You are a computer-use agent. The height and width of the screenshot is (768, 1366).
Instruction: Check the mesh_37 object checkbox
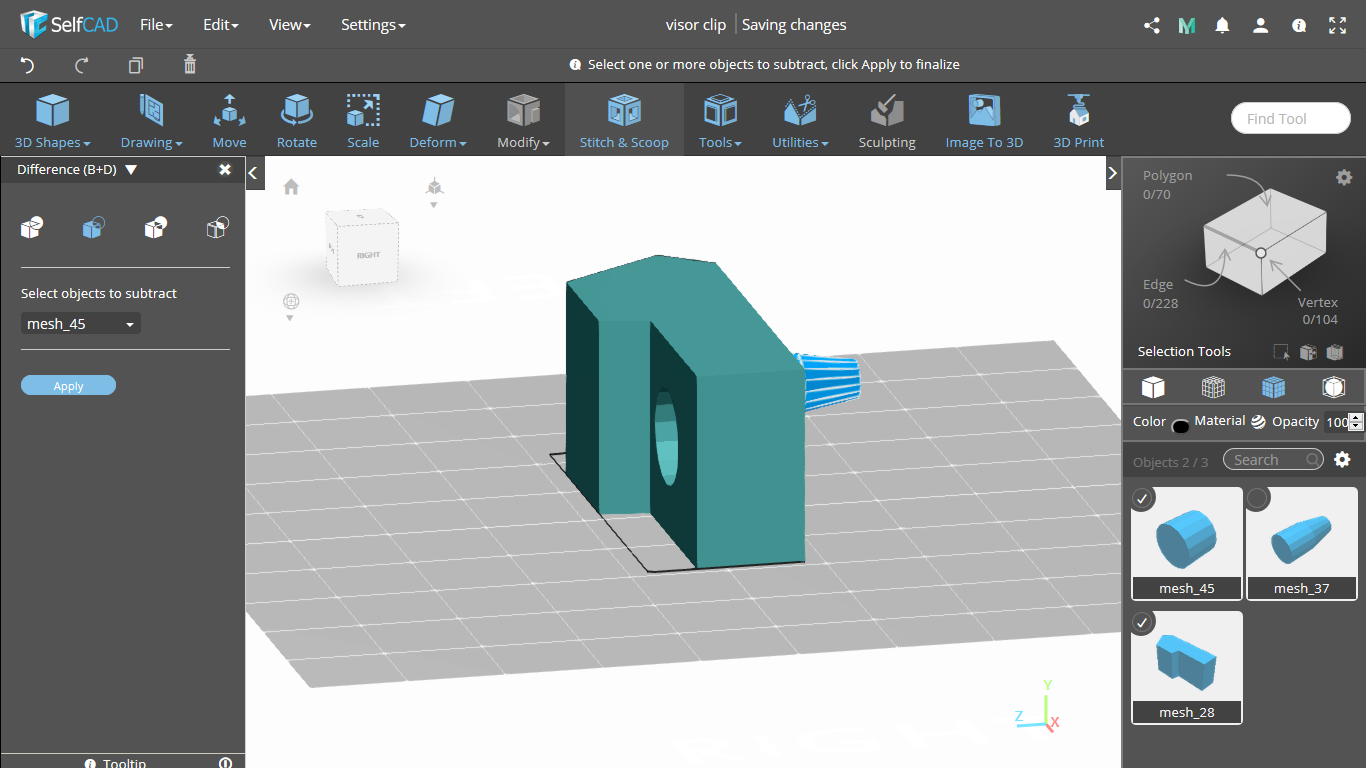1258,498
